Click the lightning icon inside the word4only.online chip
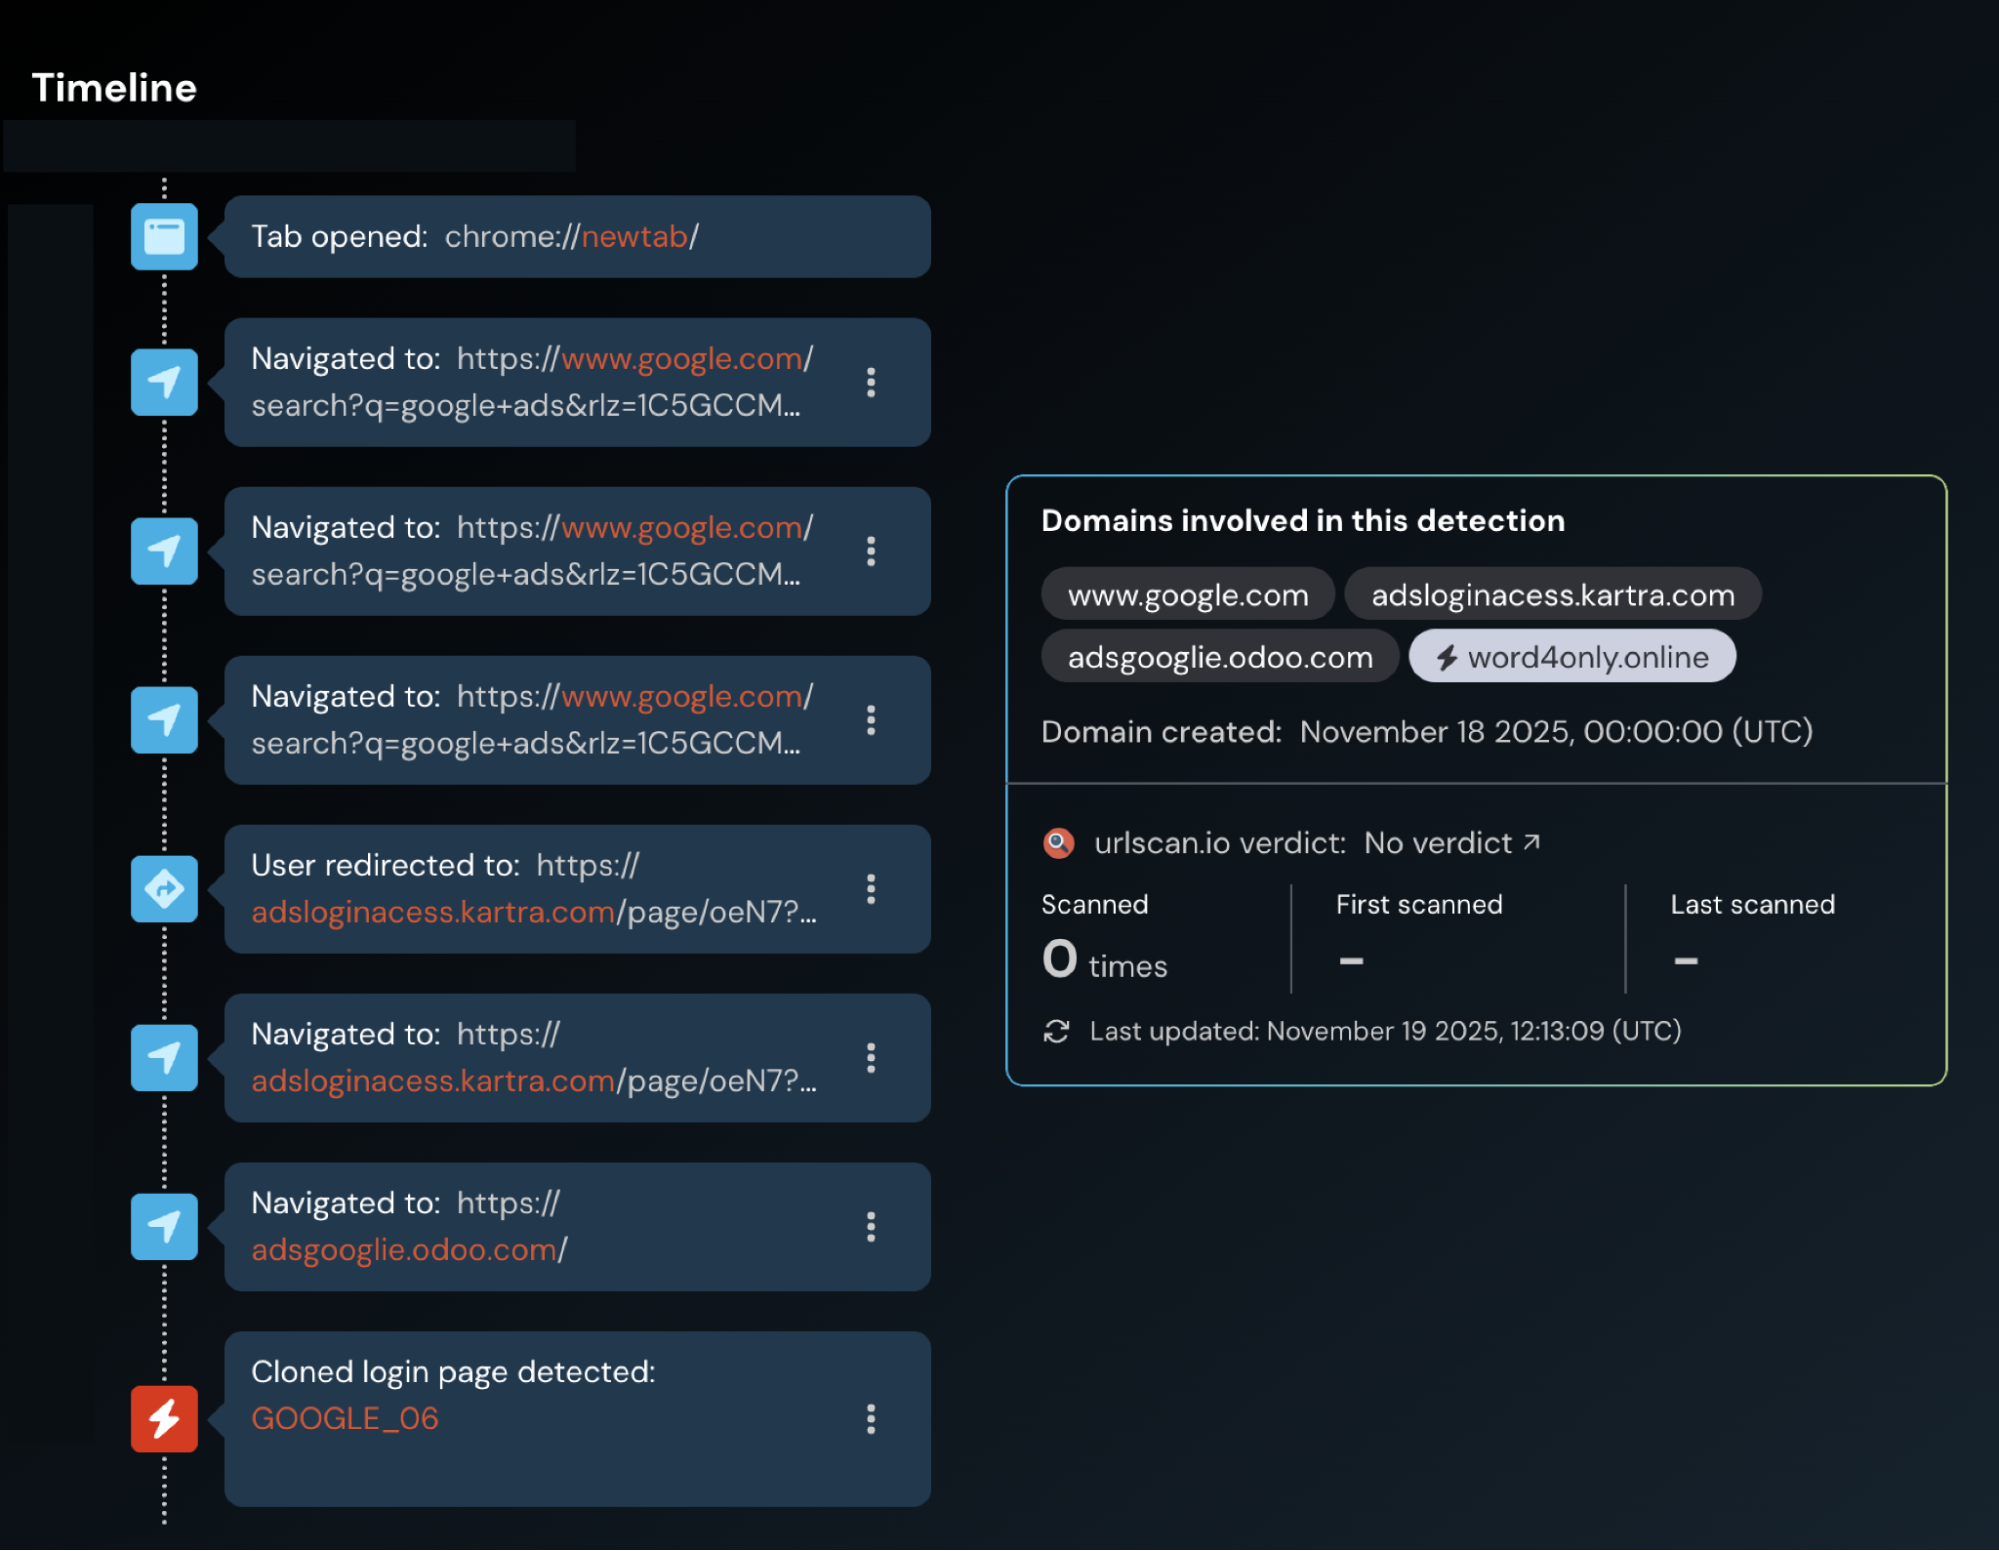Viewport: 1999px width, 1551px height. (1446, 656)
